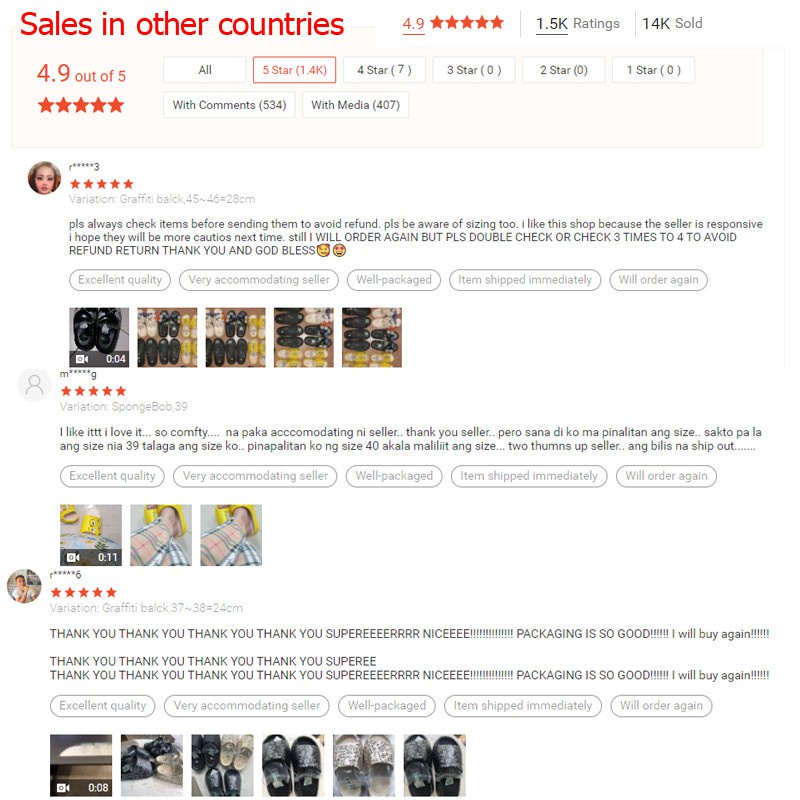Show reviews With Comments (534)
The width and height of the screenshot is (800, 800).
point(229,105)
